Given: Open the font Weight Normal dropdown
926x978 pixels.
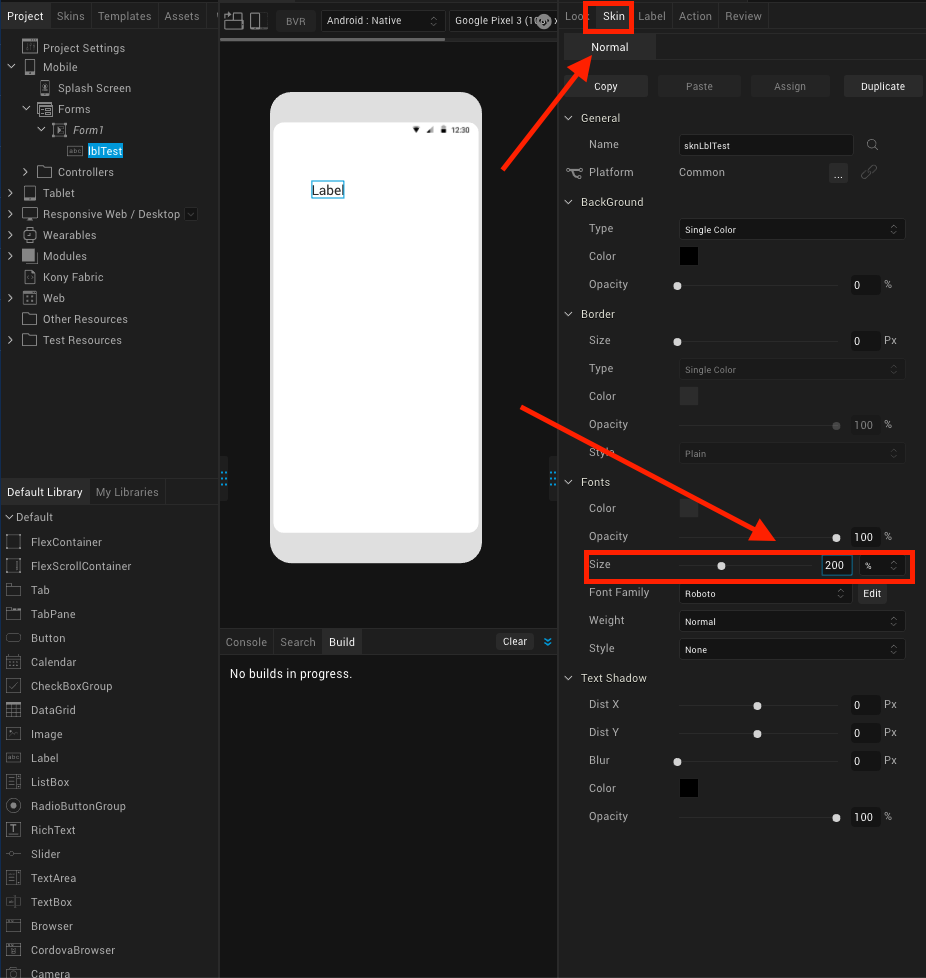Looking at the screenshot, I should (791, 621).
